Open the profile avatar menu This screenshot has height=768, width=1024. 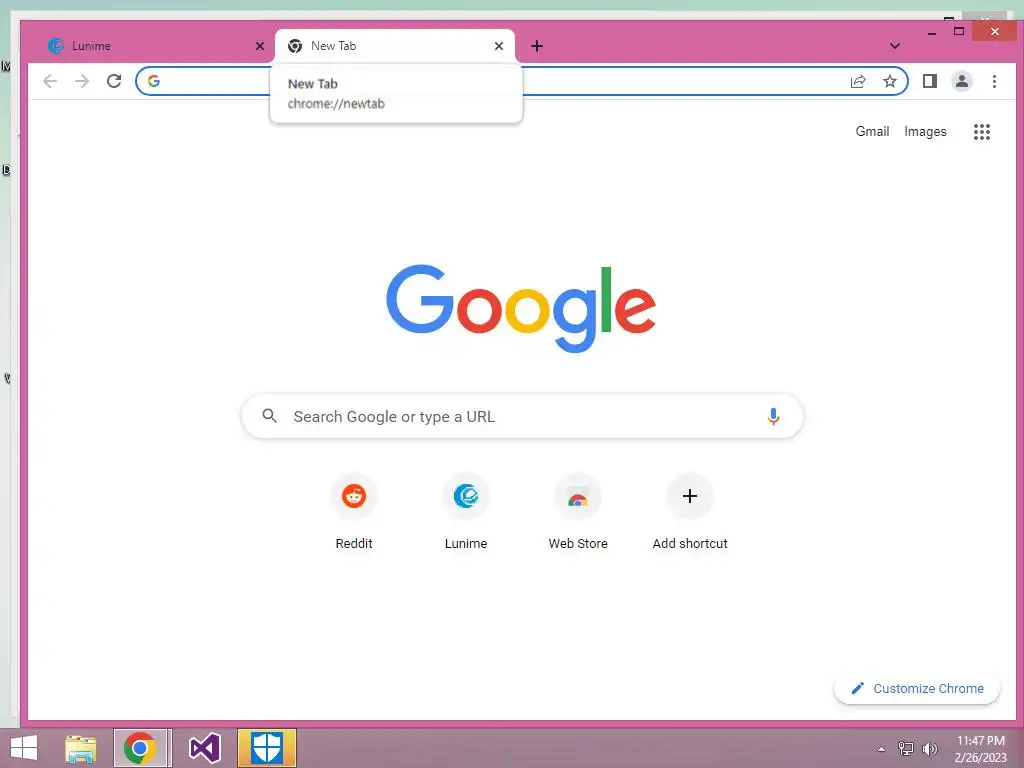961,81
